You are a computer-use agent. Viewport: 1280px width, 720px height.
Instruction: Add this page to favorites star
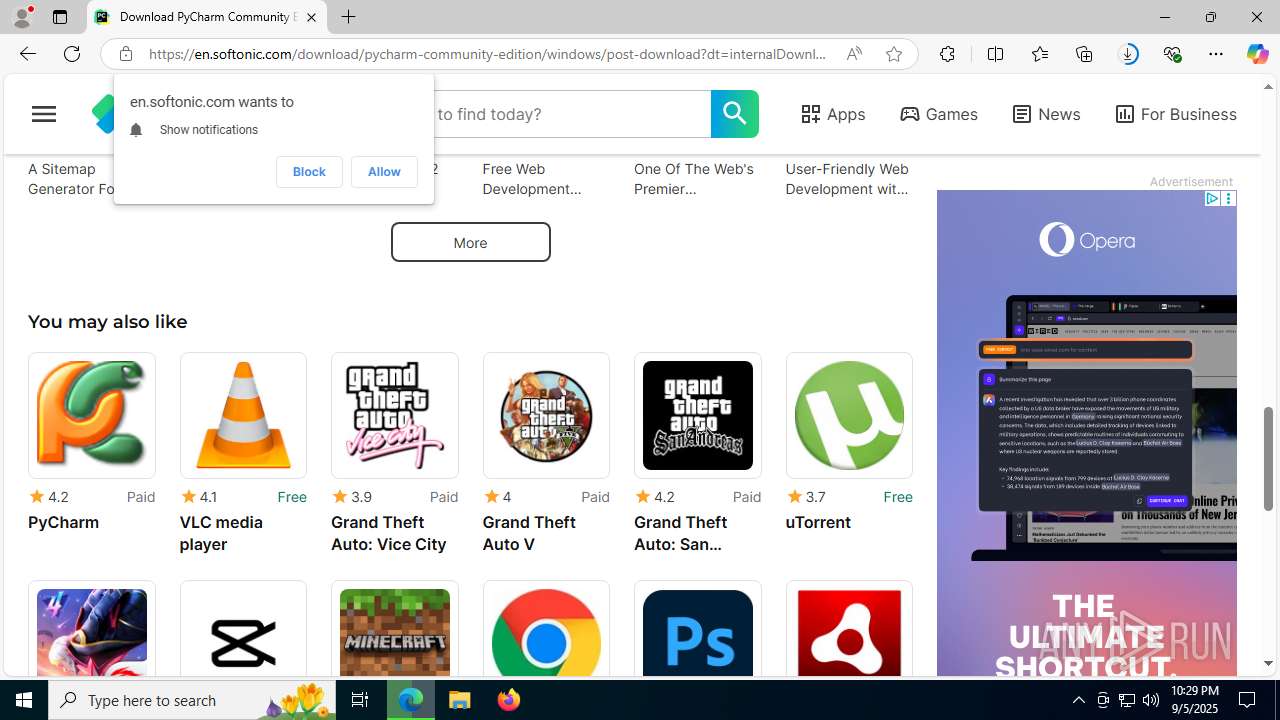tap(894, 54)
